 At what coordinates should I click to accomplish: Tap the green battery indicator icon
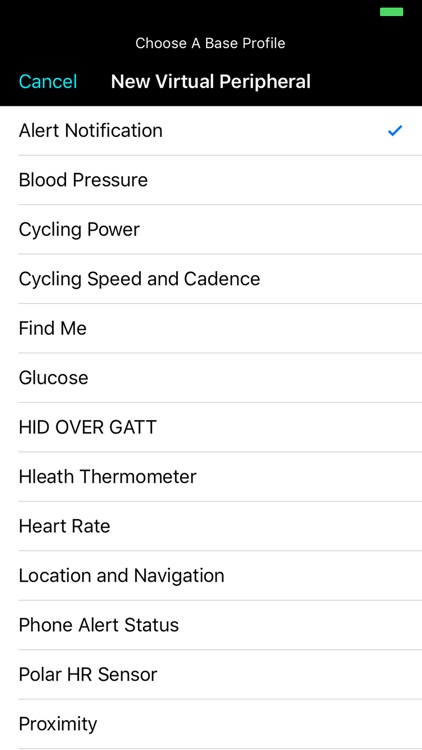(x=391, y=12)
